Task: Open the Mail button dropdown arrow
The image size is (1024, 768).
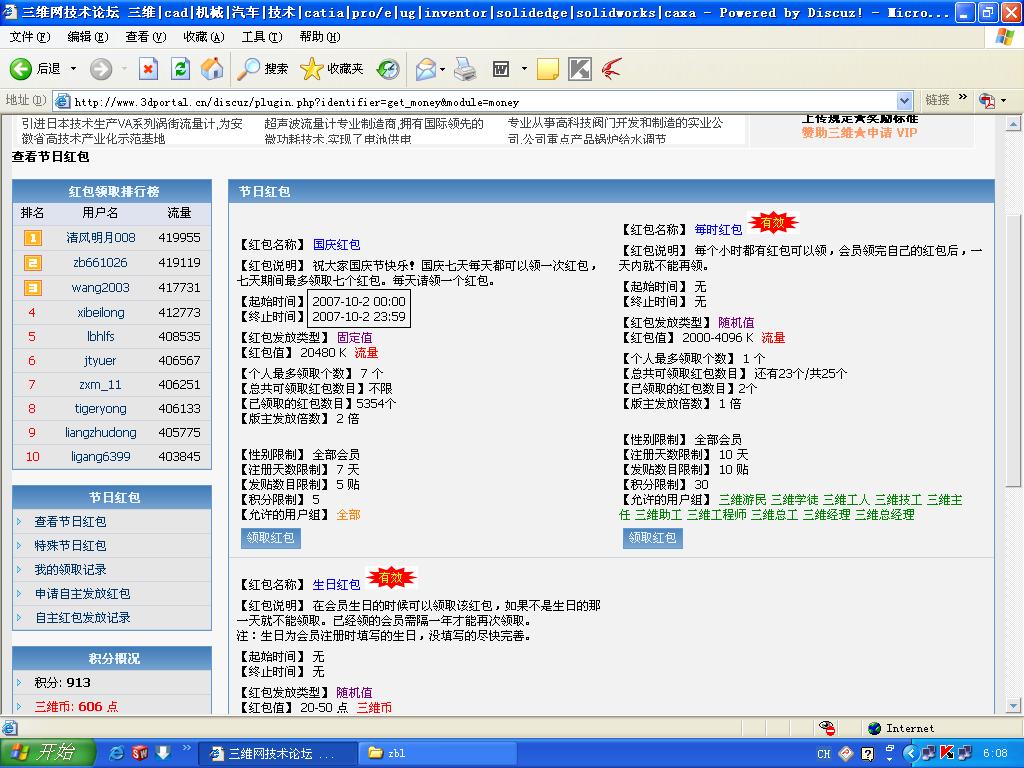Action: click(x=443, y=69)
